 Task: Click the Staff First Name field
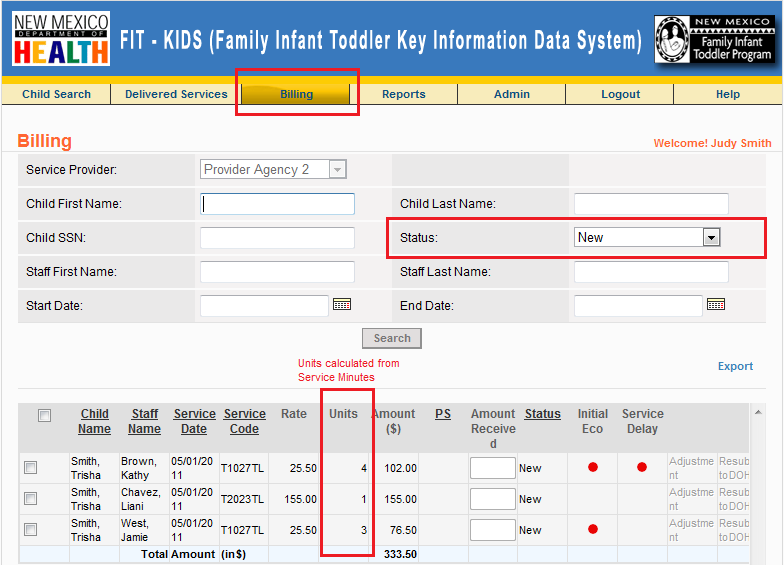tap(278, 272)
